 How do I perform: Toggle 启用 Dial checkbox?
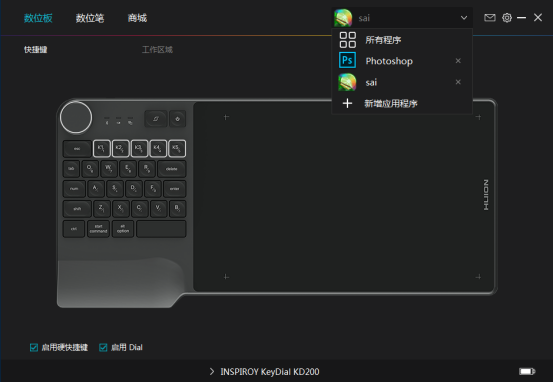pyautogui.click(x=103, y=348)
